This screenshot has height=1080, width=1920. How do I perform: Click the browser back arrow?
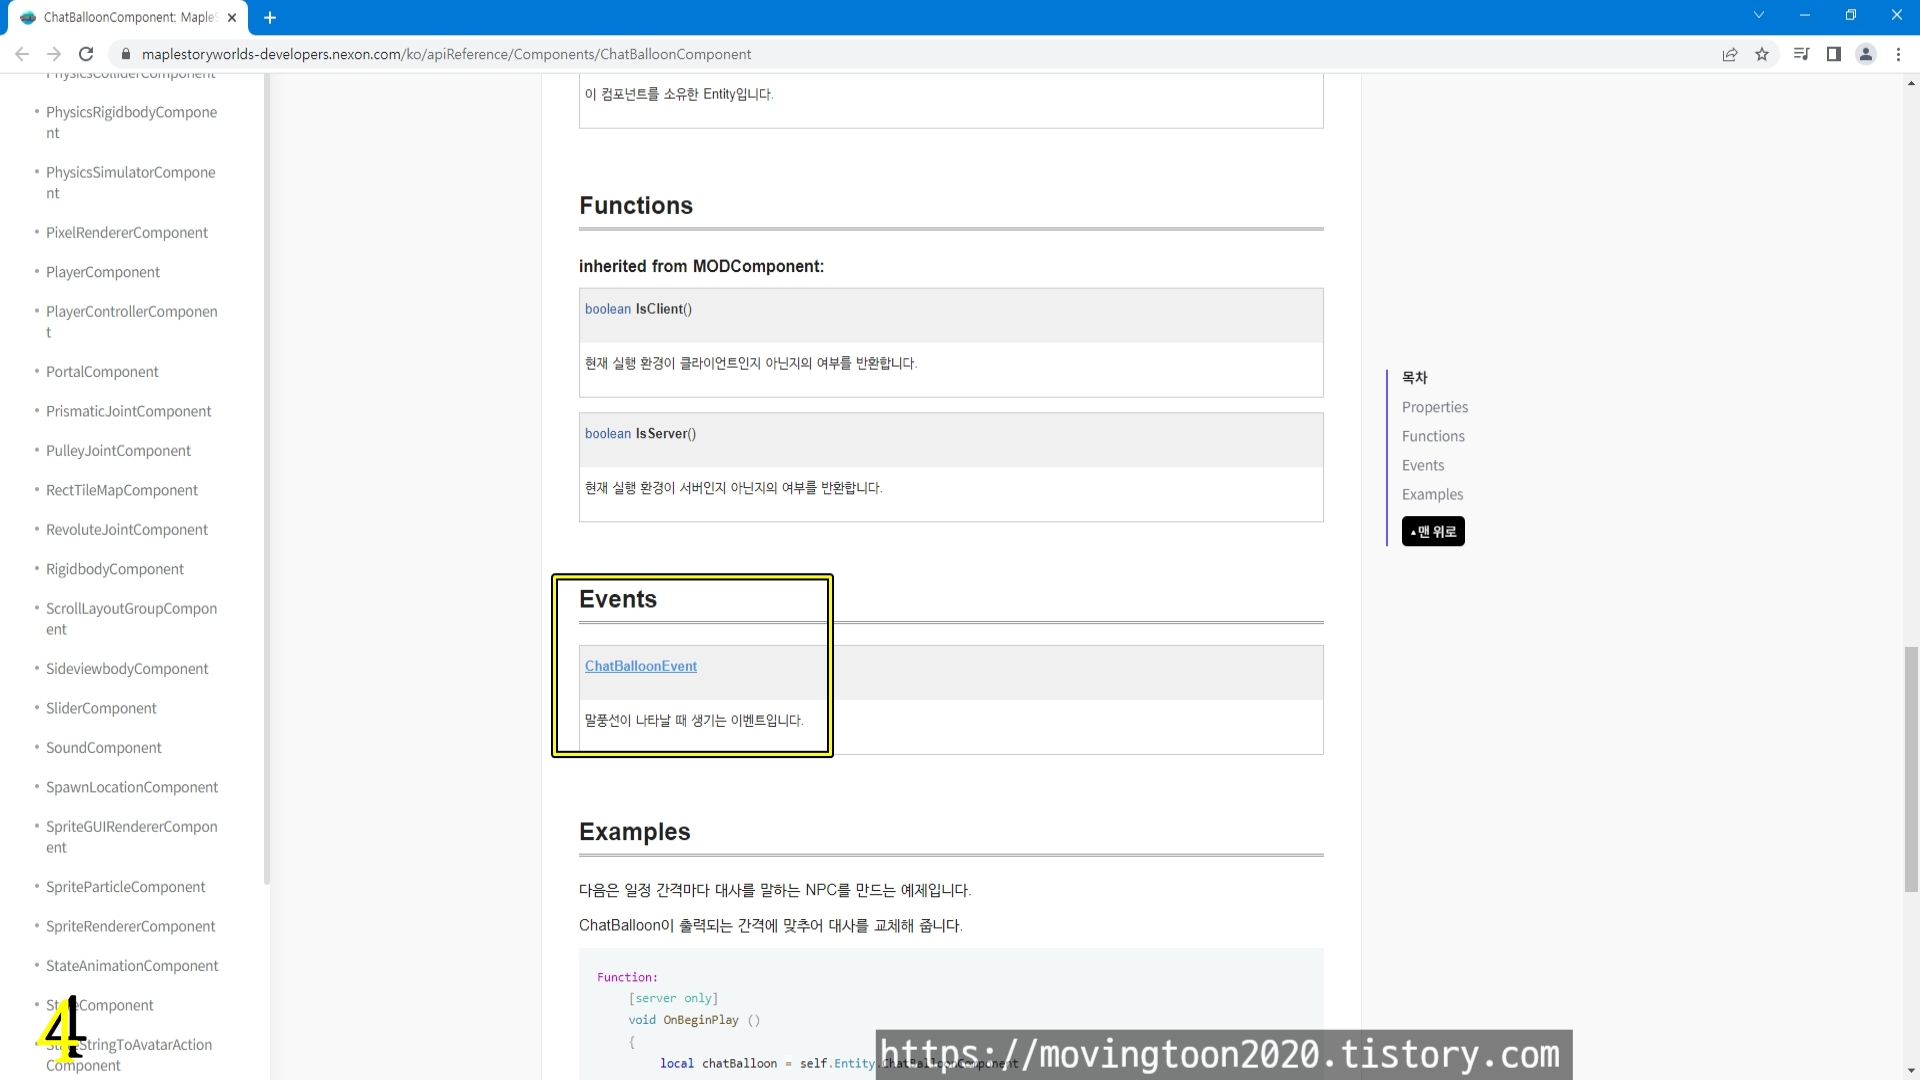[x=22, y=54]
